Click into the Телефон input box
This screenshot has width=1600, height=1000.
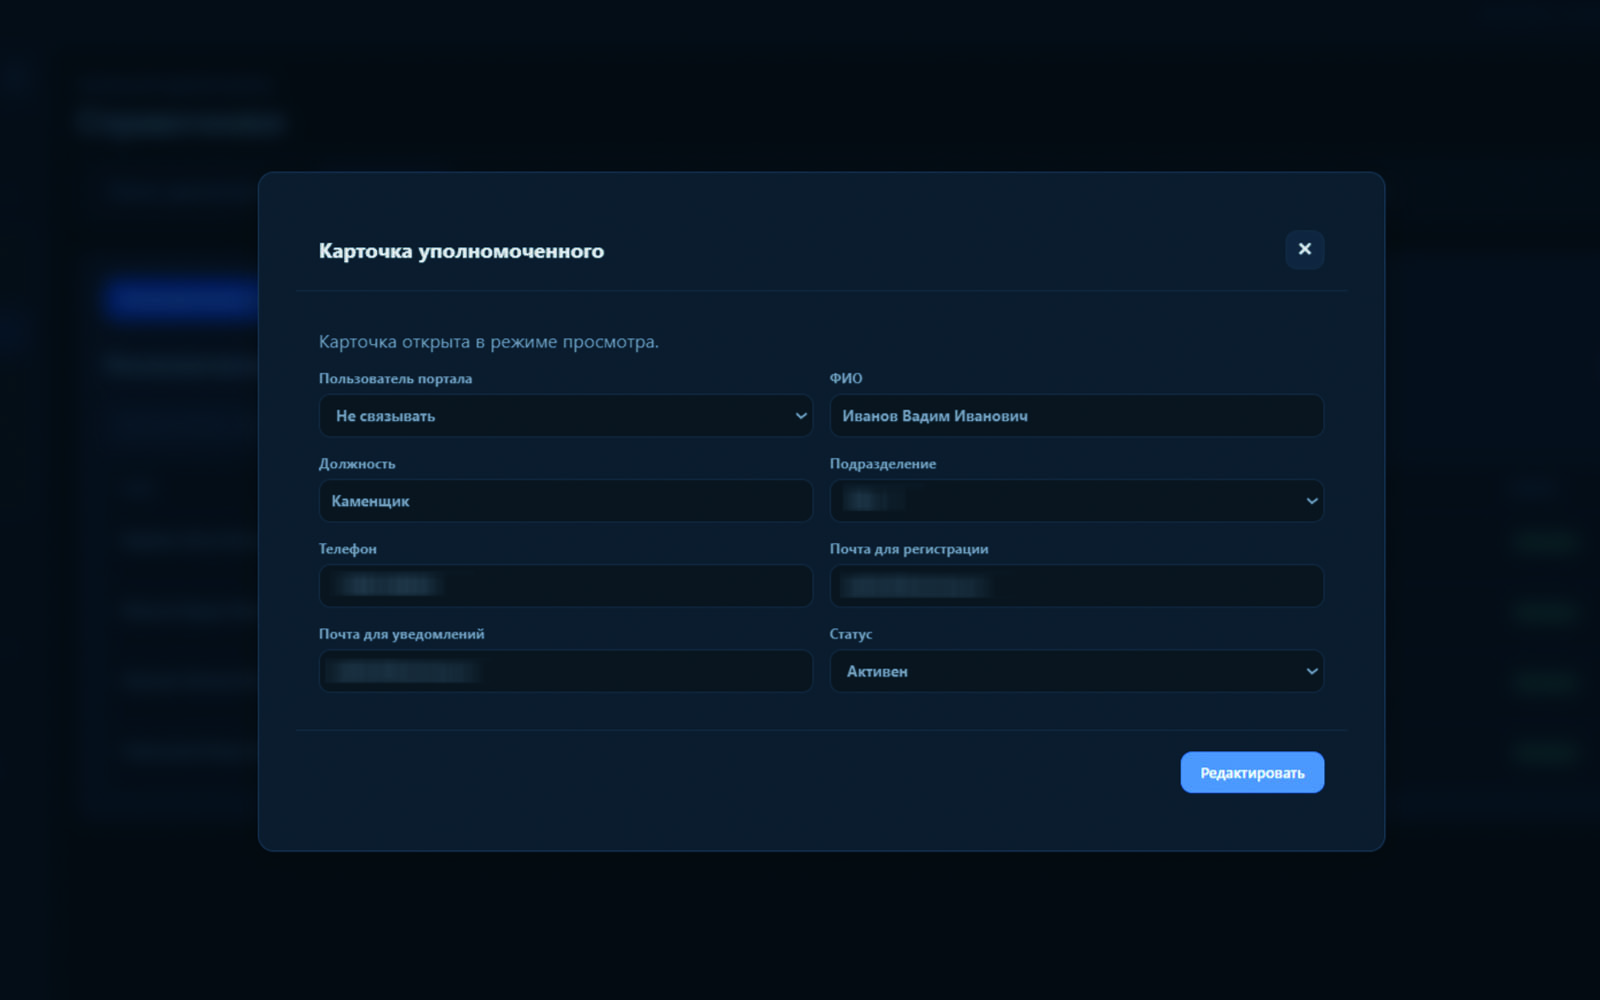(x=565, y=586)
